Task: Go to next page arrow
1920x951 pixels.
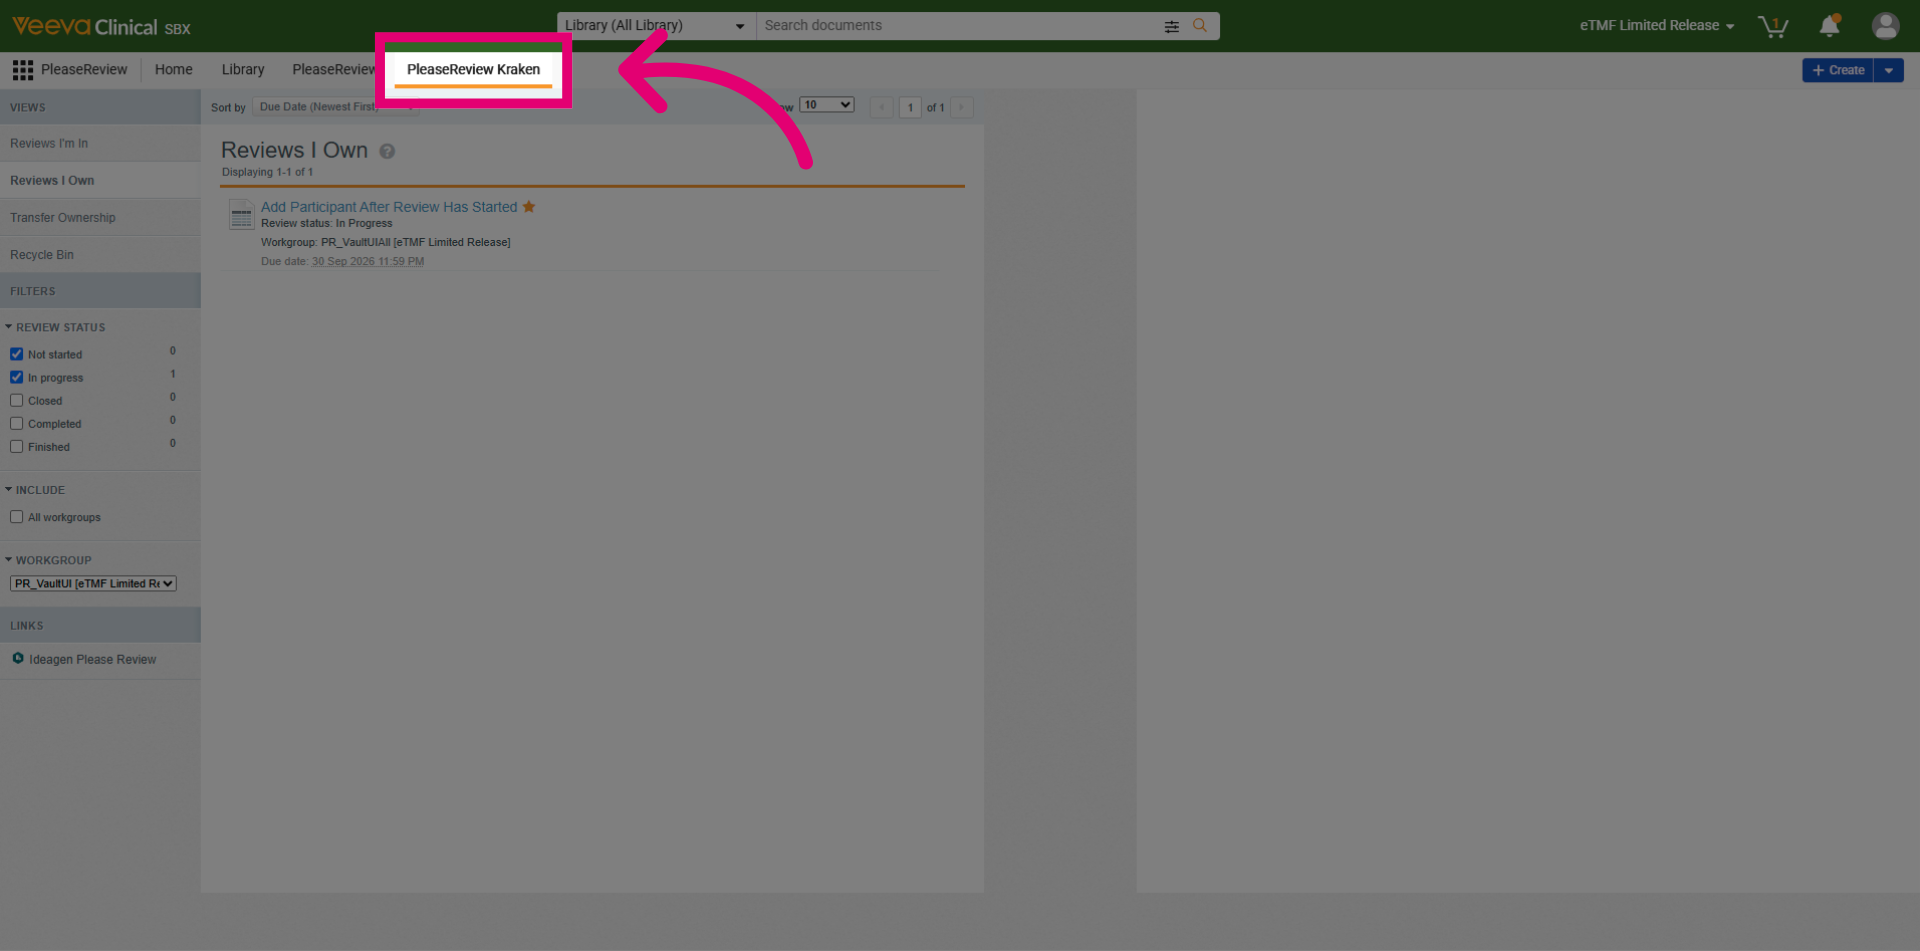Action: coord(962,107)
